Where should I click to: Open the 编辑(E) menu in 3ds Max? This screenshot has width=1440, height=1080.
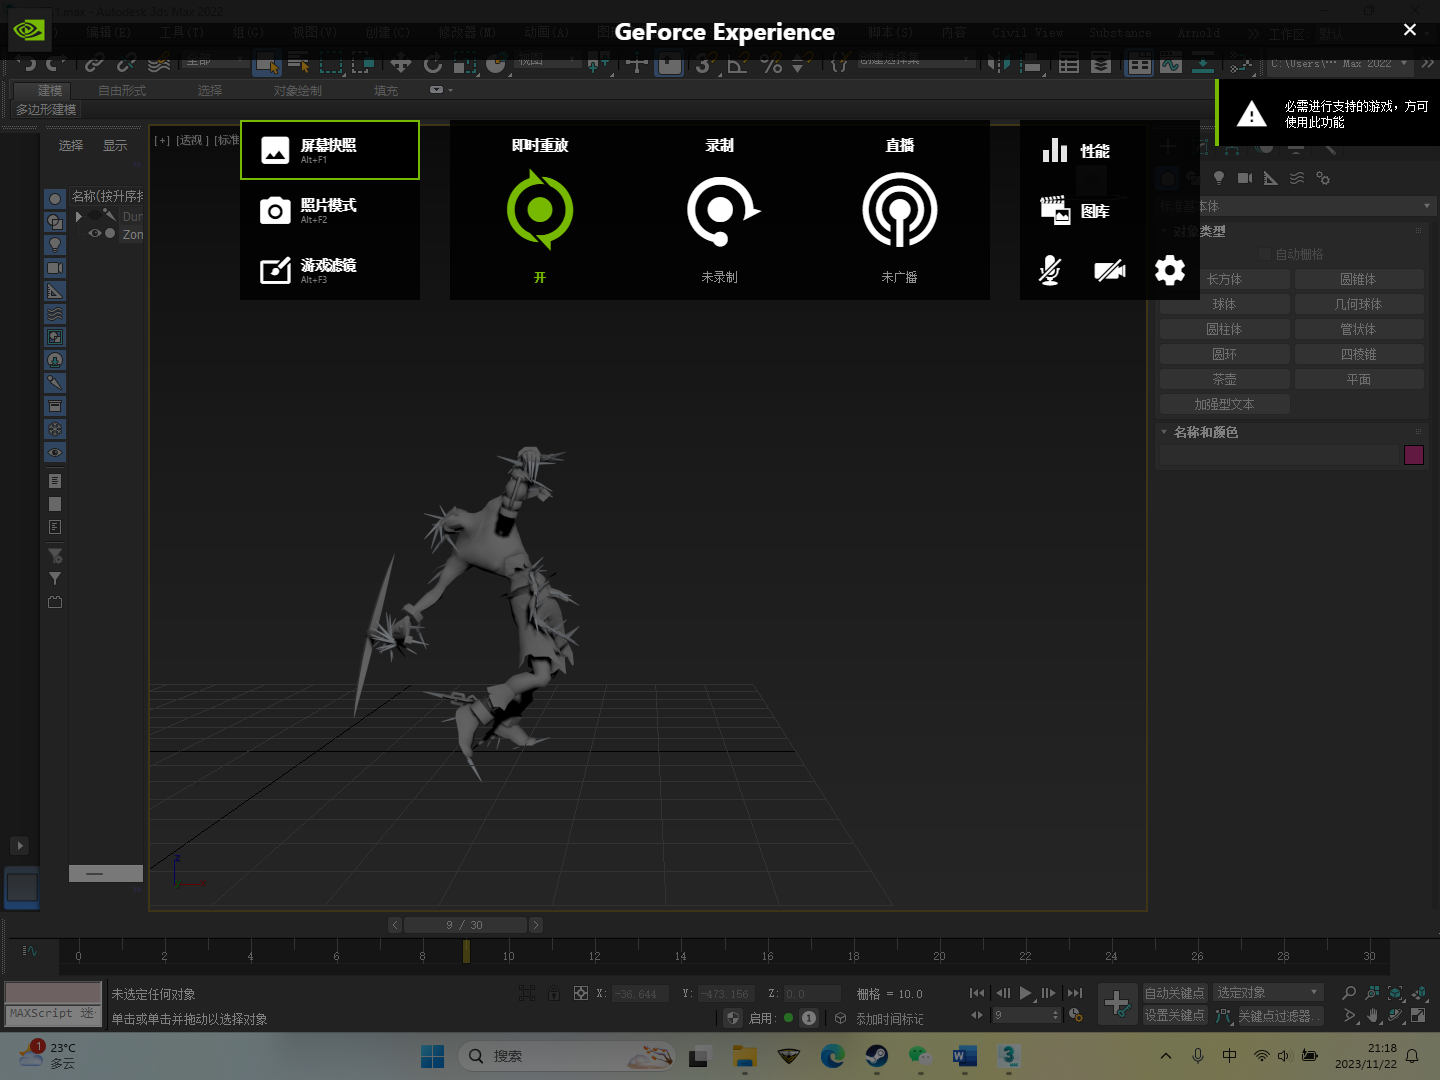point(108,33)
